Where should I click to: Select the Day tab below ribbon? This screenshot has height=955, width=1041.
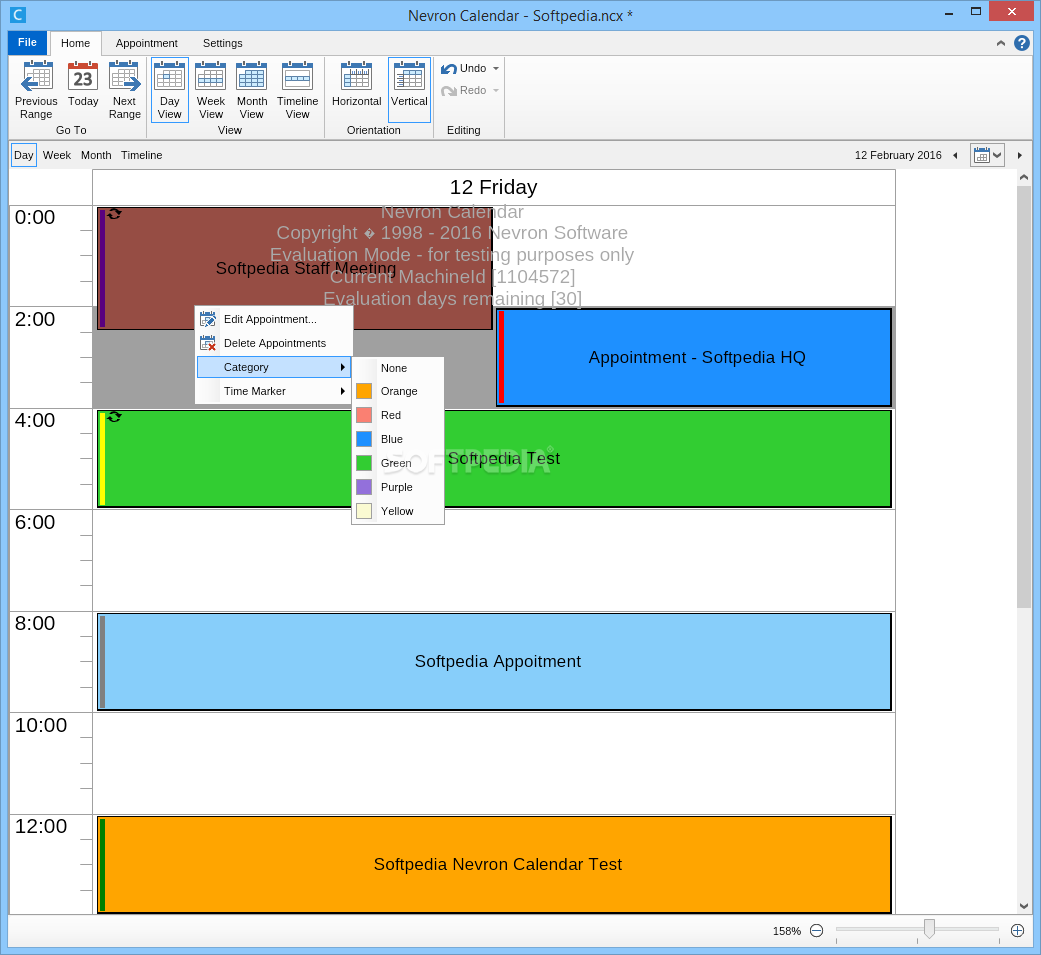tap(24, 155)
